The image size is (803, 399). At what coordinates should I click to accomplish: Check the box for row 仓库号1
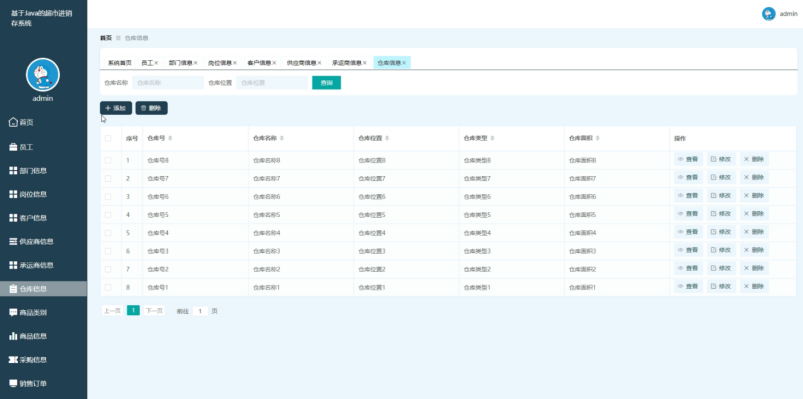pyautogui.click(x=108, y=287)
